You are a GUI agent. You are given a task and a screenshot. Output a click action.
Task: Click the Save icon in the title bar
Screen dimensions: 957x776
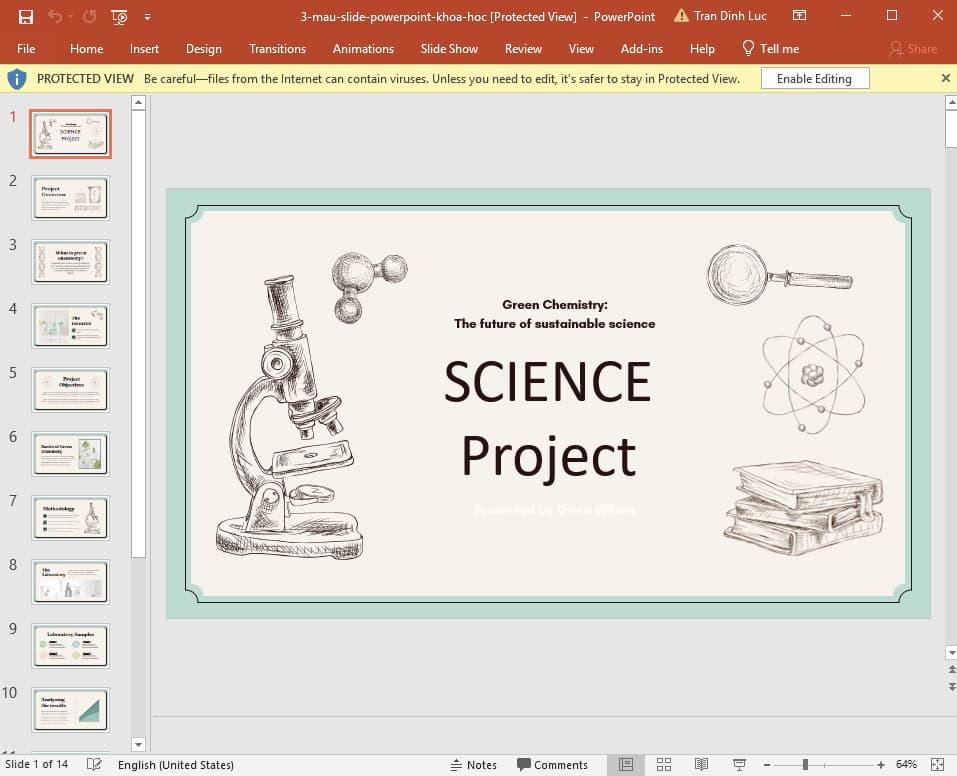(26, 16)
